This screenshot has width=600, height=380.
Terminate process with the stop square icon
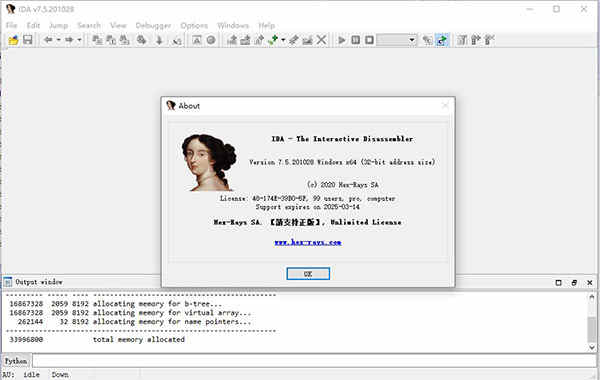(x=369, y=40)
